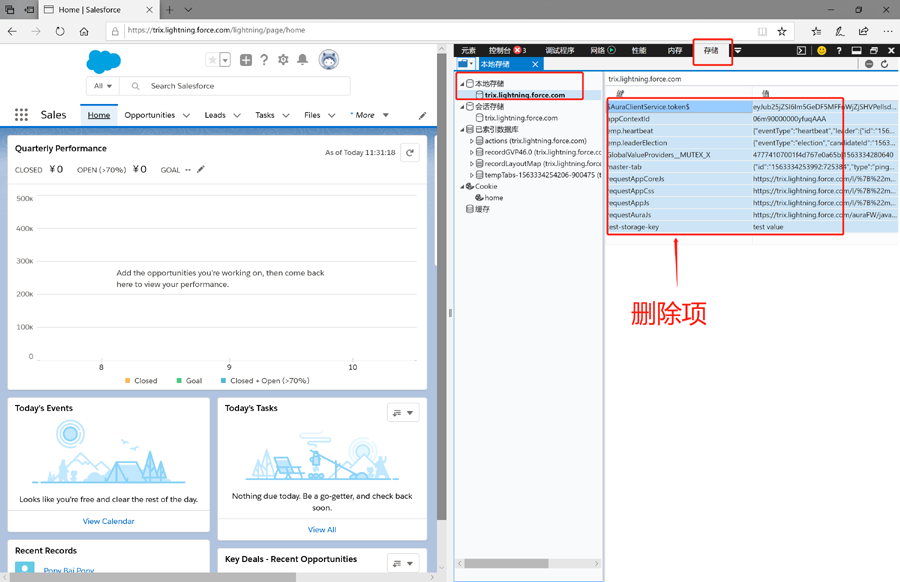Select trix.lightning.force.com under 本地存储
Image resolution: width=900 pixels, height=582 pixels.
coord(525,95)
